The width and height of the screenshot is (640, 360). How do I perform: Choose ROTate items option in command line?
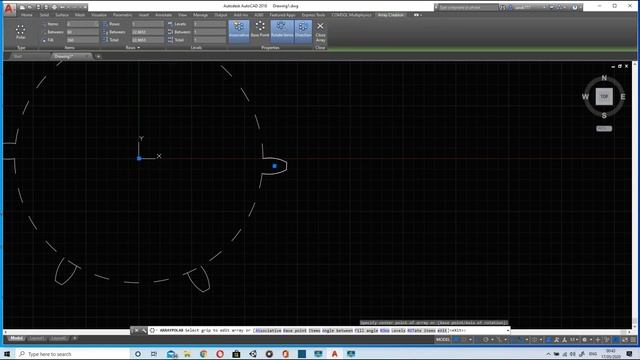coord(421,331)
